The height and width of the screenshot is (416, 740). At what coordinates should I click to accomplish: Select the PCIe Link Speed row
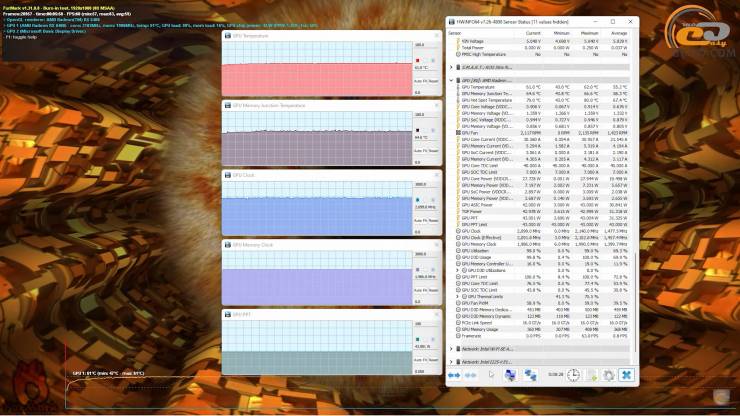pyautogui.click(x=542, y=323)
